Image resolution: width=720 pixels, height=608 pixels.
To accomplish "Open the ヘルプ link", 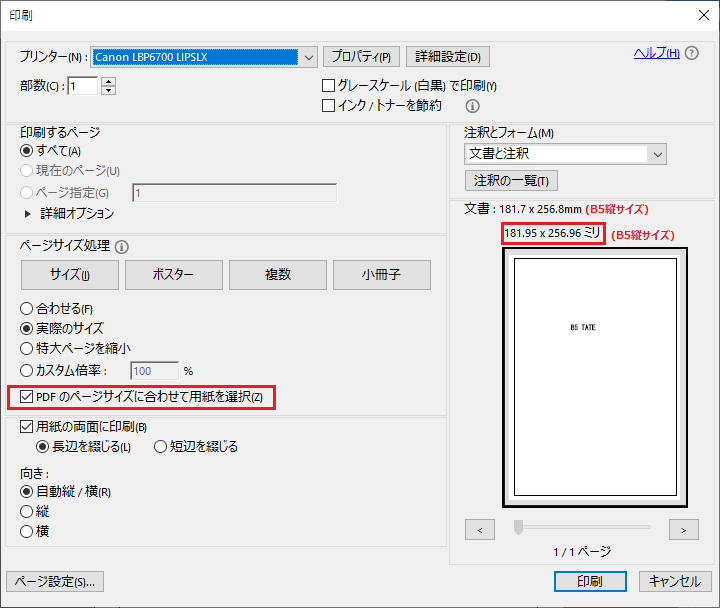I will click(656, 53).
